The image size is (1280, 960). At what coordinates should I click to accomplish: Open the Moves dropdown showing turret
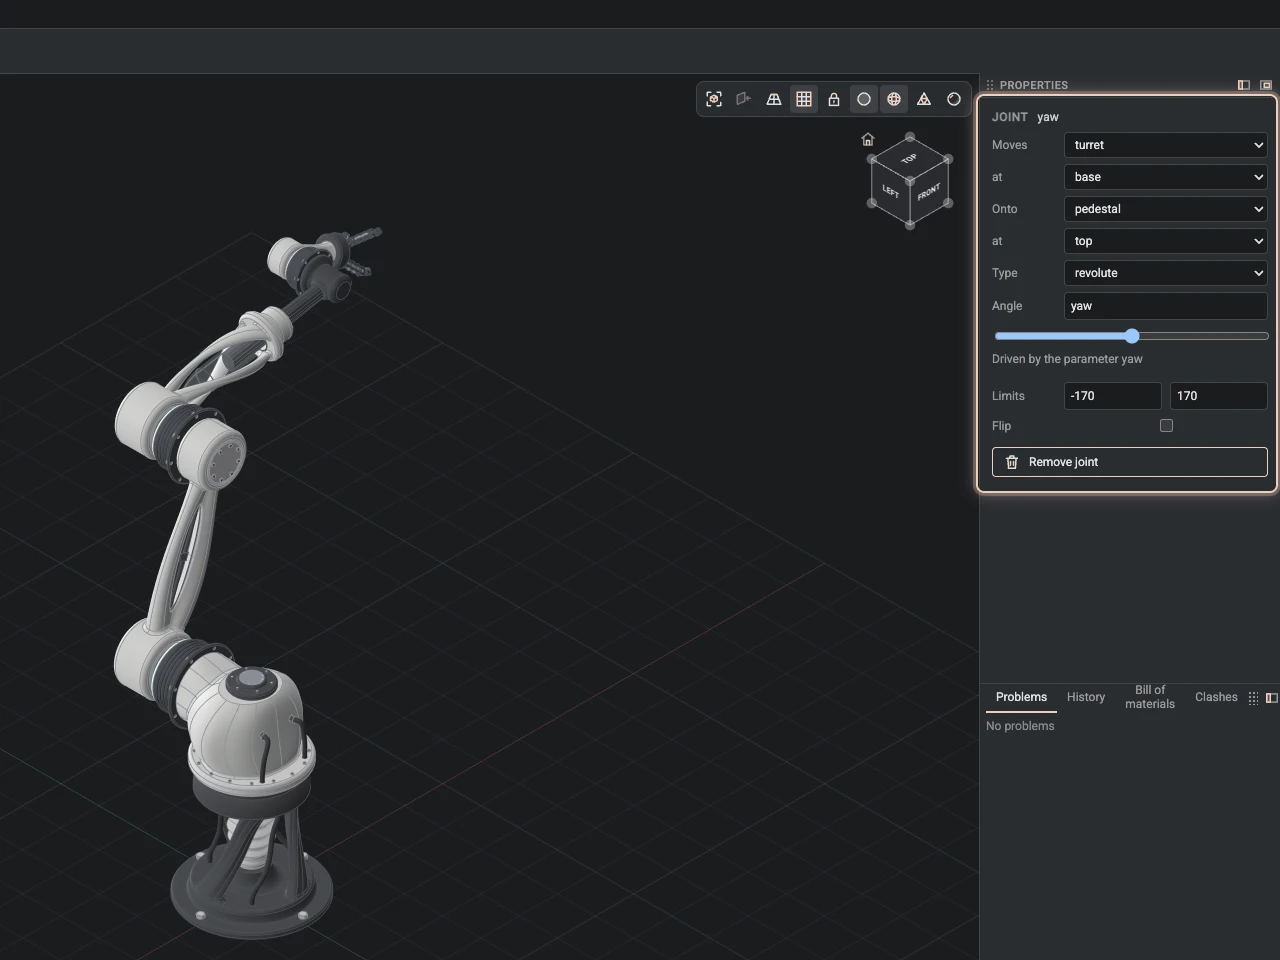pyautogui.click(x=1166, y=145)
